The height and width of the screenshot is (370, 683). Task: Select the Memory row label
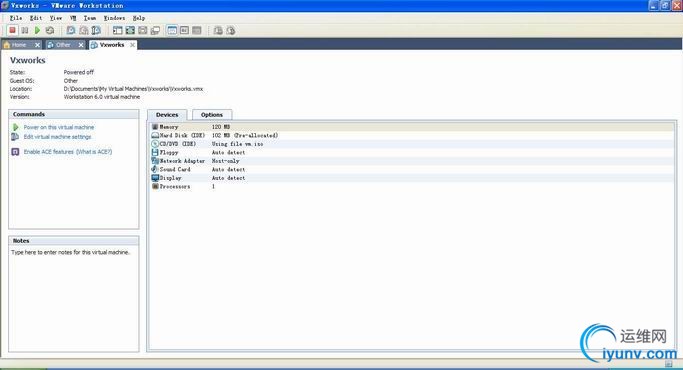click(x=169, y=127)
